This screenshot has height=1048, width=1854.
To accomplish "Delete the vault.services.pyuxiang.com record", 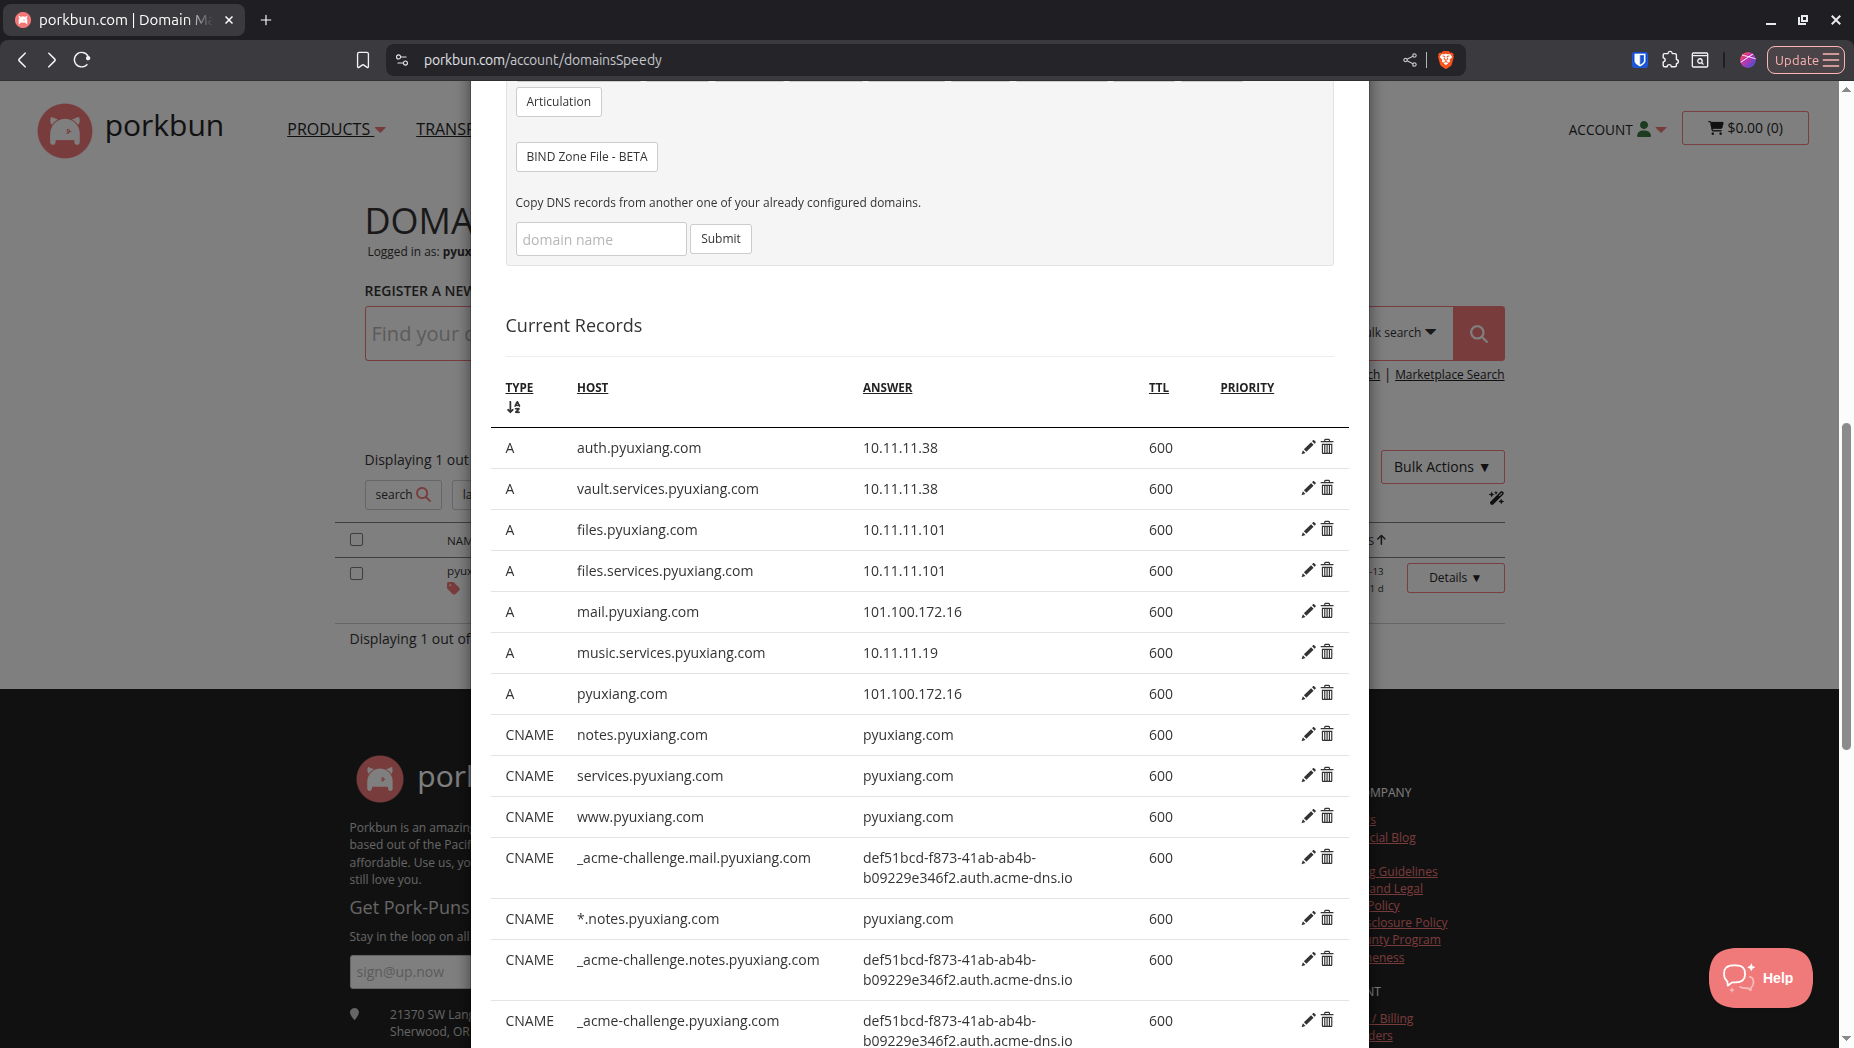I will pos(1327,488).
